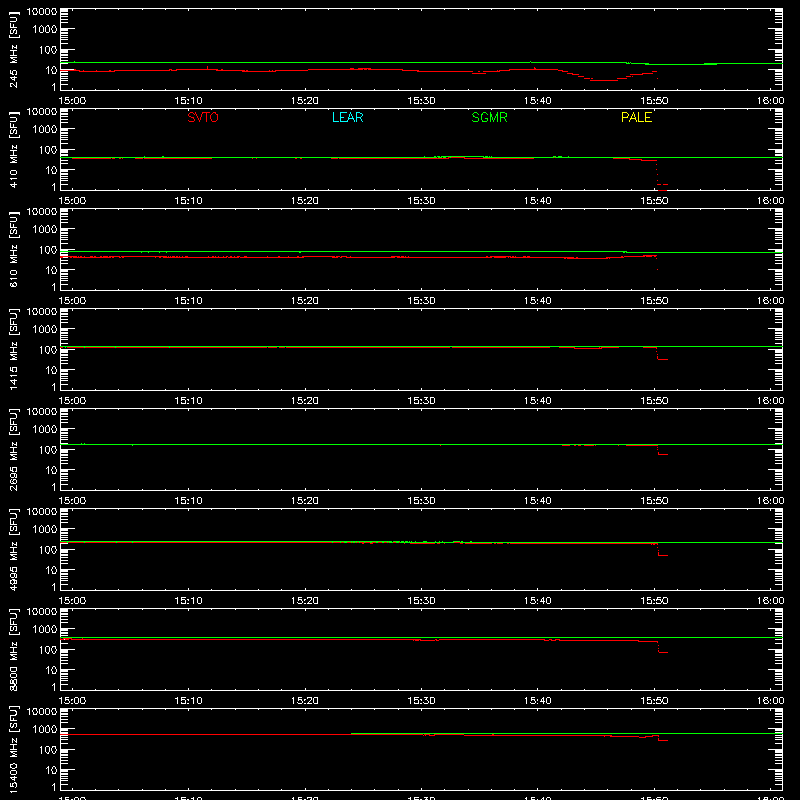This screenshot has height=800, width=800.
Task: Click 15:20 time label under 4995 MHz plot
Action: 305,601
